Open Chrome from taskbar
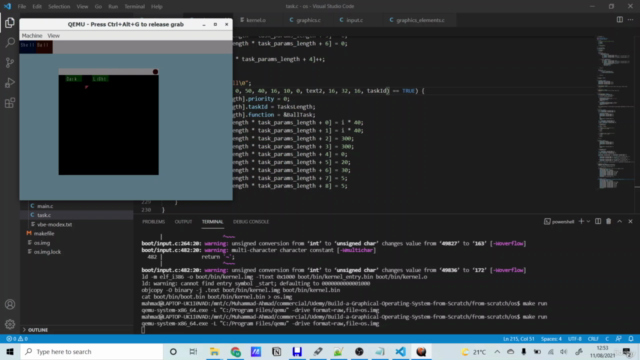This screenshot has height=360, width=640. [x=236, y=351]
